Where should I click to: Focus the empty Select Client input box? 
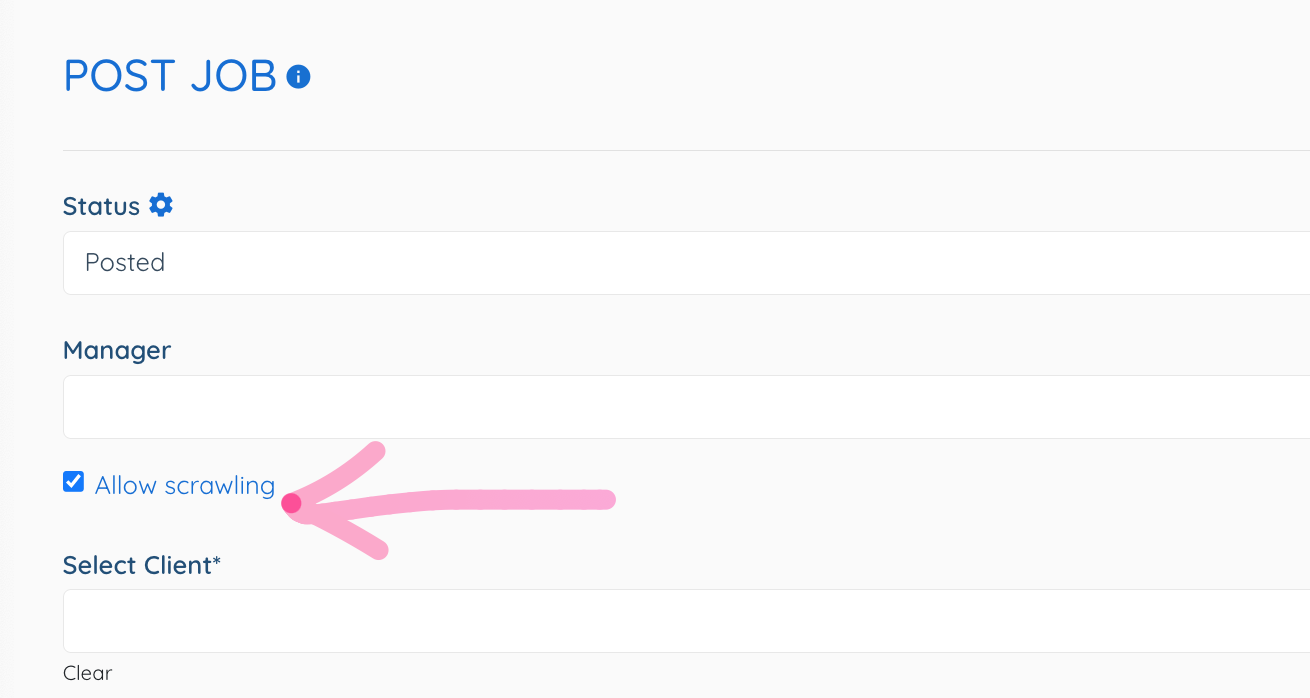pos(686,621)
